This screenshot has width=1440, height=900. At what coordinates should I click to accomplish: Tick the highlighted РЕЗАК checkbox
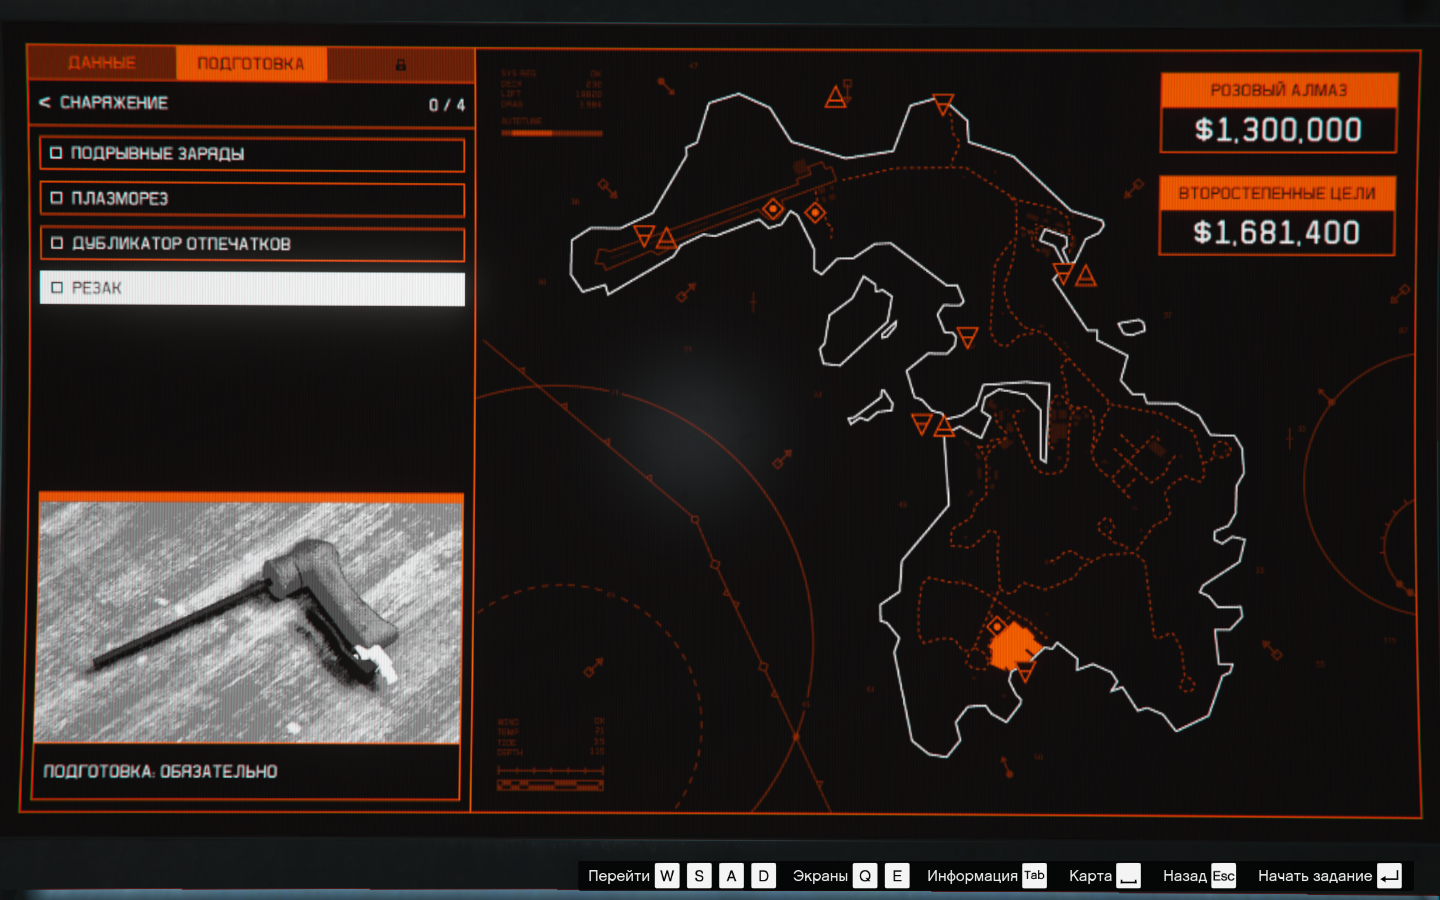click(x=56, y=288)
